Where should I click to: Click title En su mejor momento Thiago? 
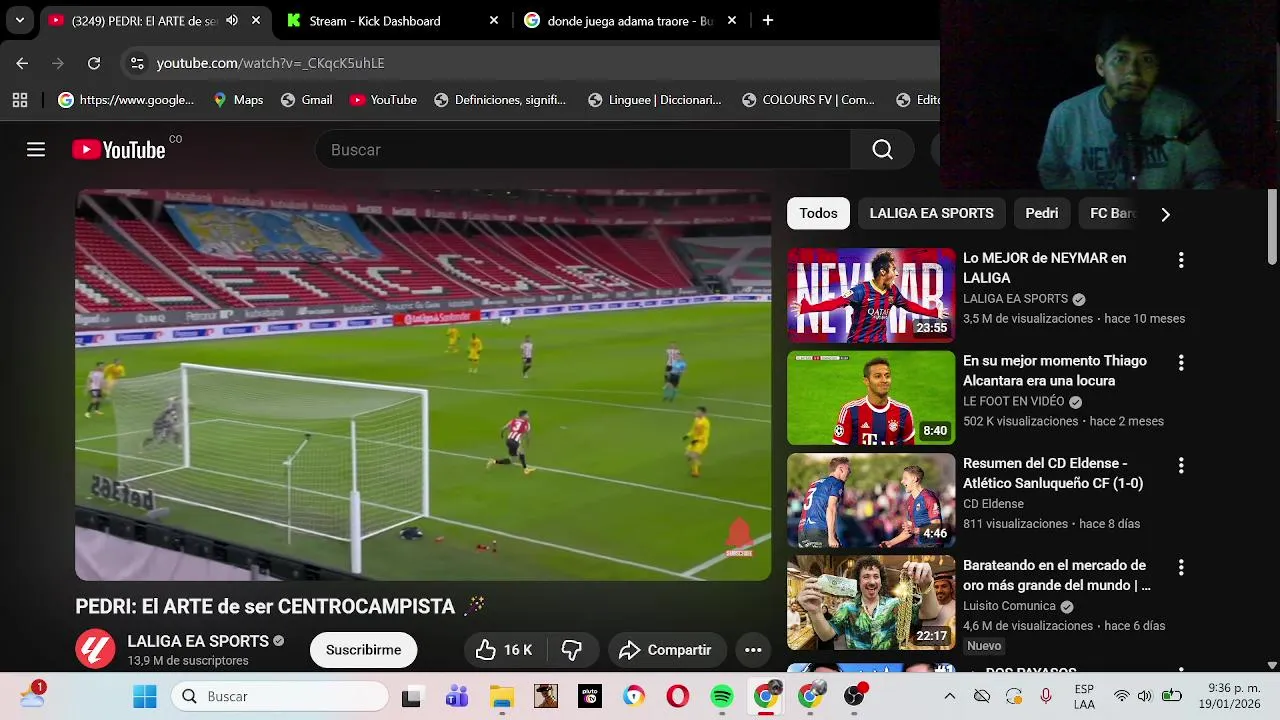[x=1054, y=371]
